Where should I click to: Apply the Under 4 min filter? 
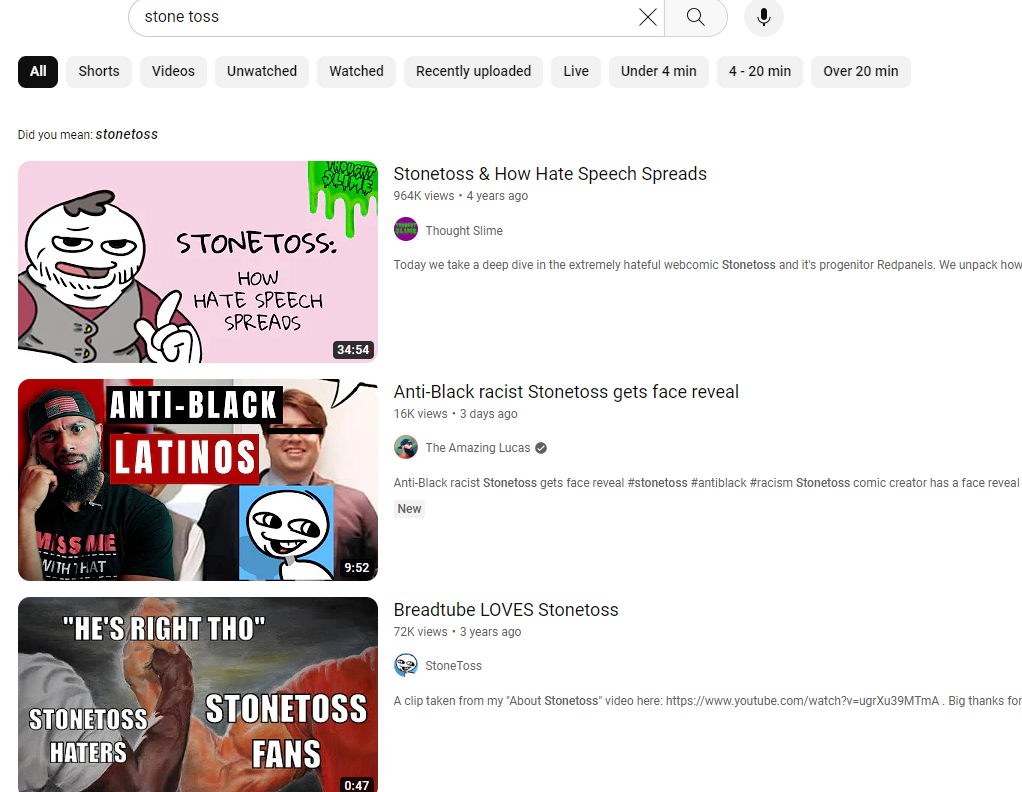coord(658,71)
